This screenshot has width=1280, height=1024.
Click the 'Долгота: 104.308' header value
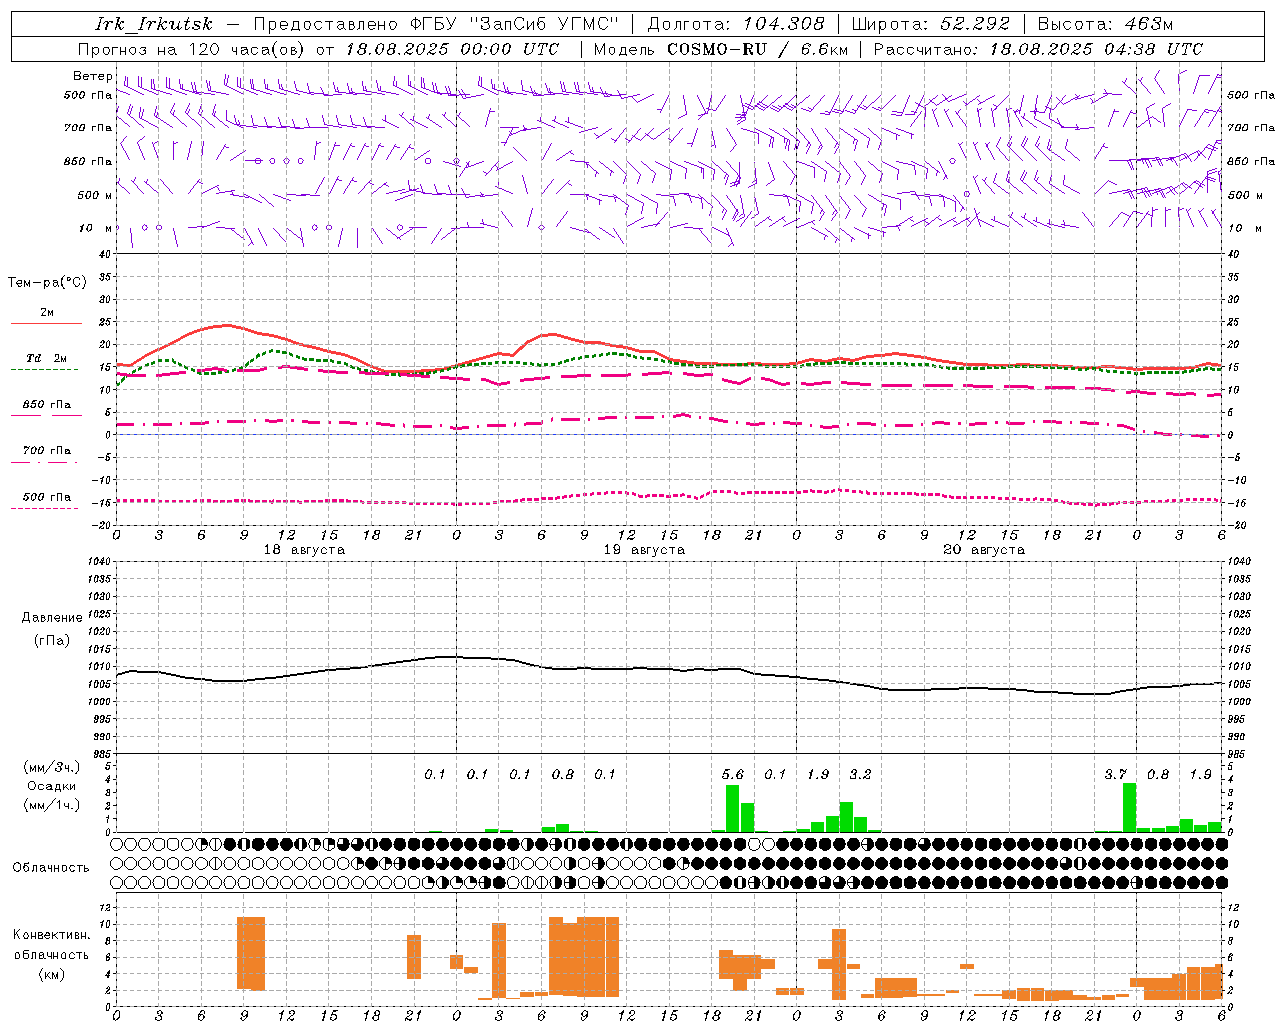pyautogui.click(x=736, y=24)
